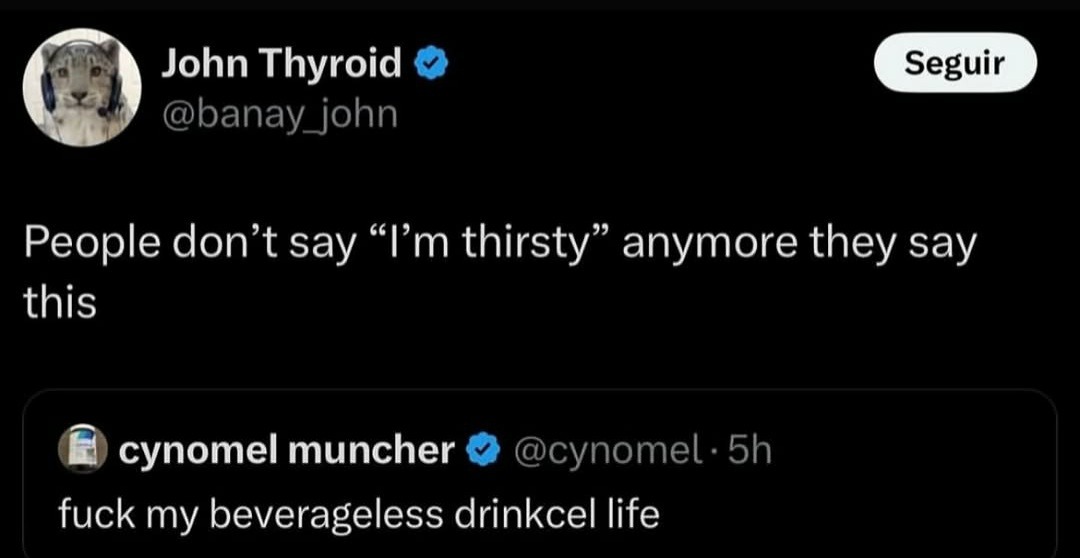Click the word "life" ending the quoted tweet

click(x=632, y=513)
